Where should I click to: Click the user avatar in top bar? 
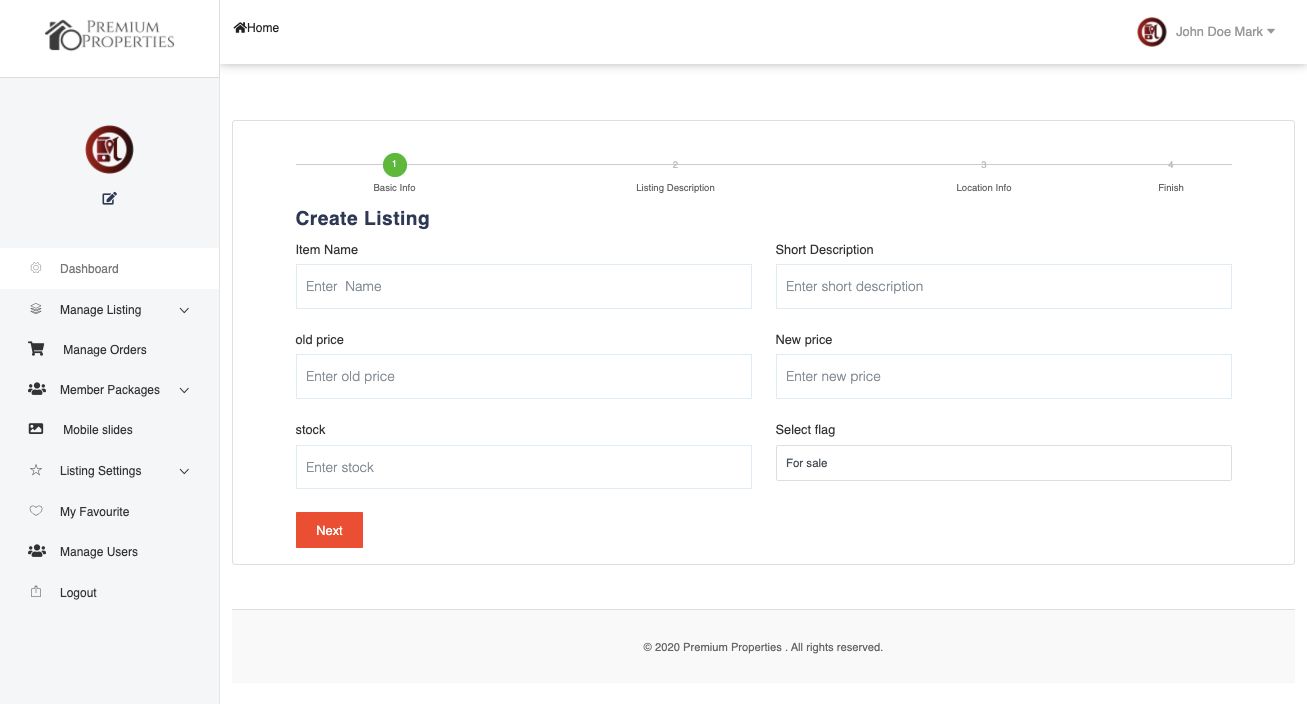tap(1152, 32)
